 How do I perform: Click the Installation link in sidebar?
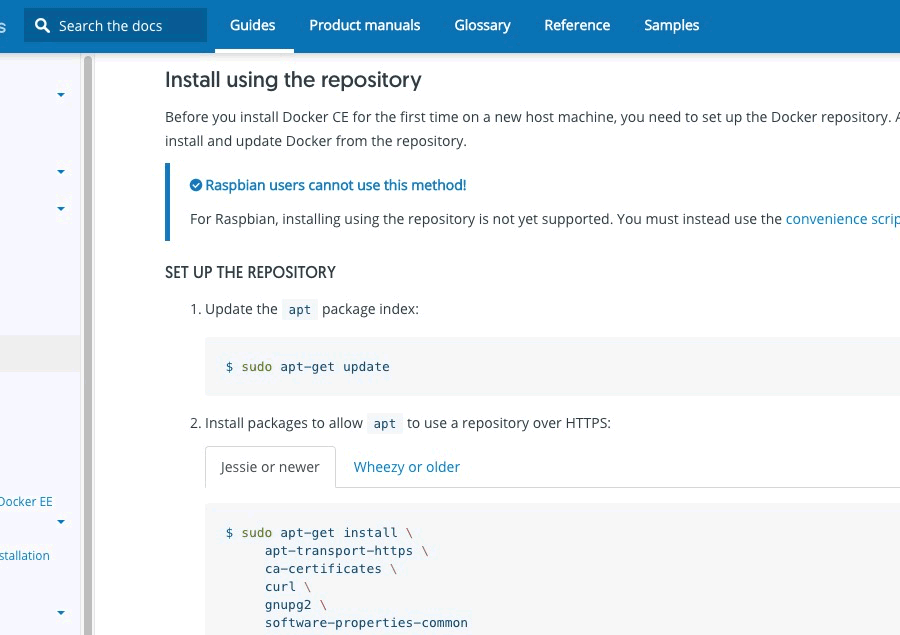coord(25,556)
